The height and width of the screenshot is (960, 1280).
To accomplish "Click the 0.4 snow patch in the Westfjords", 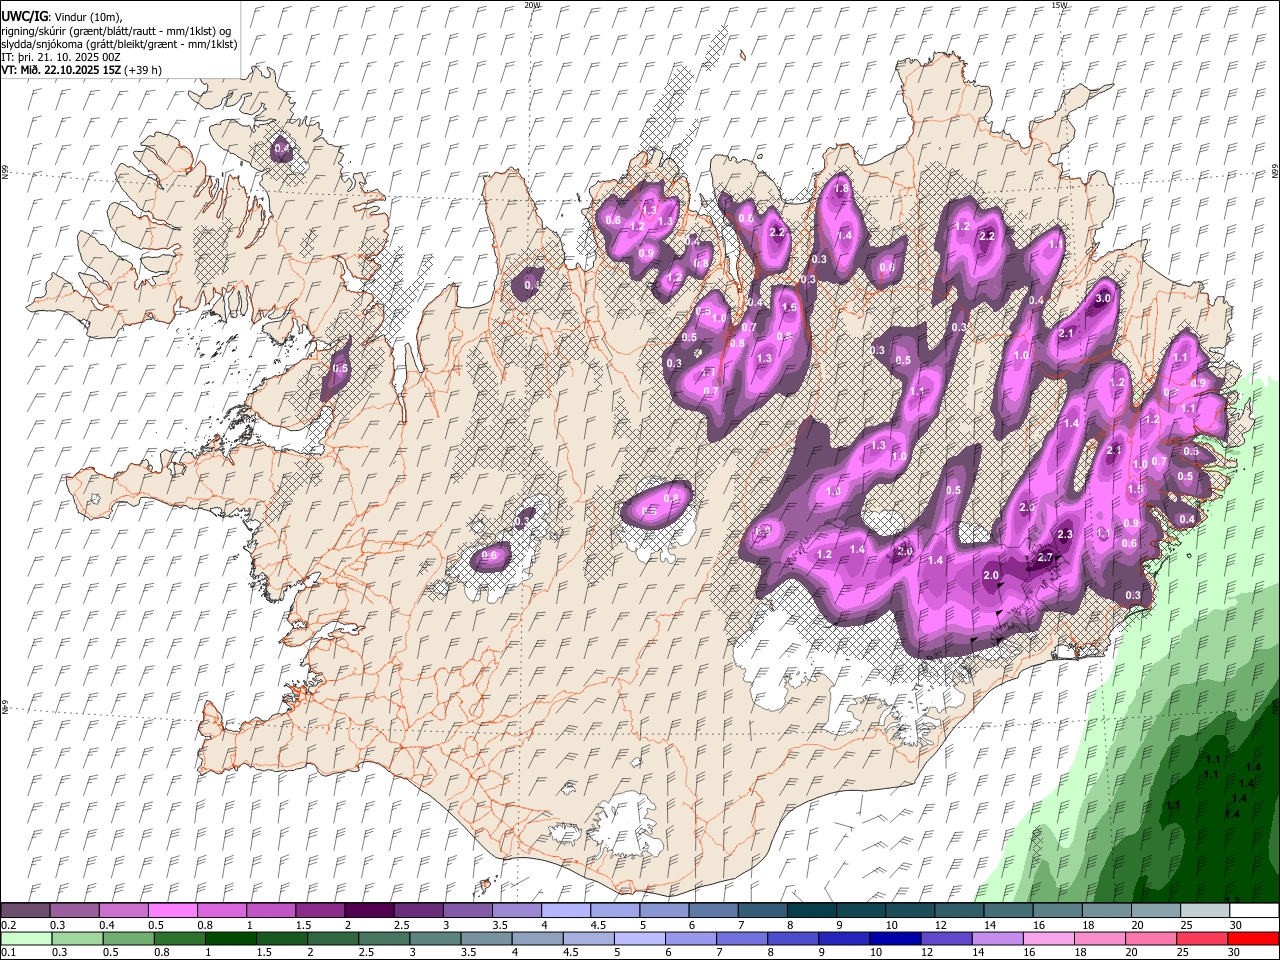I will 282,149.
